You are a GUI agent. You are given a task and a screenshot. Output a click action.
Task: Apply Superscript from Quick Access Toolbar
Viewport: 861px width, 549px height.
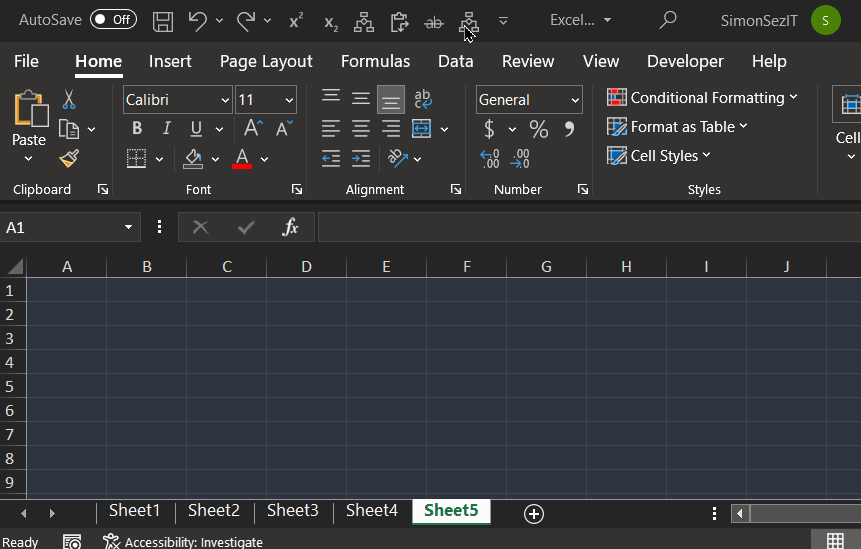(296, 21)
